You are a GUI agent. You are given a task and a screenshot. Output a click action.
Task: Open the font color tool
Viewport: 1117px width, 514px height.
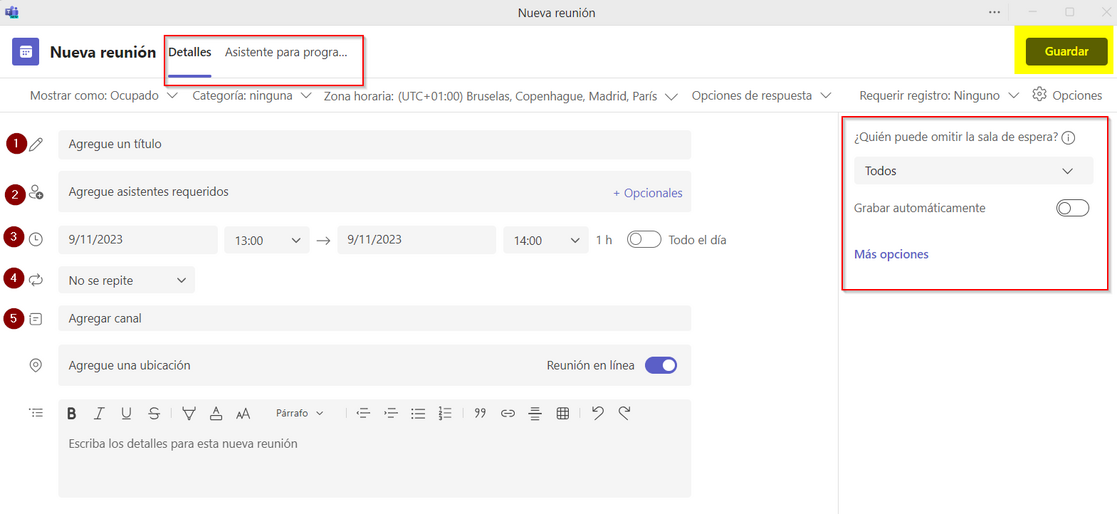click(x=216, y=414)
